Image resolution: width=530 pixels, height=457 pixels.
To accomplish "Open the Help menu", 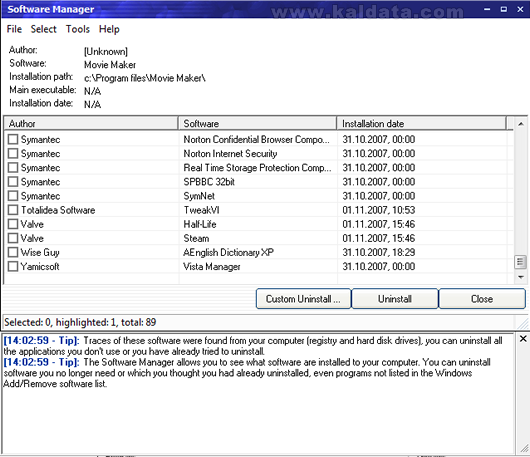I will 109,29.
